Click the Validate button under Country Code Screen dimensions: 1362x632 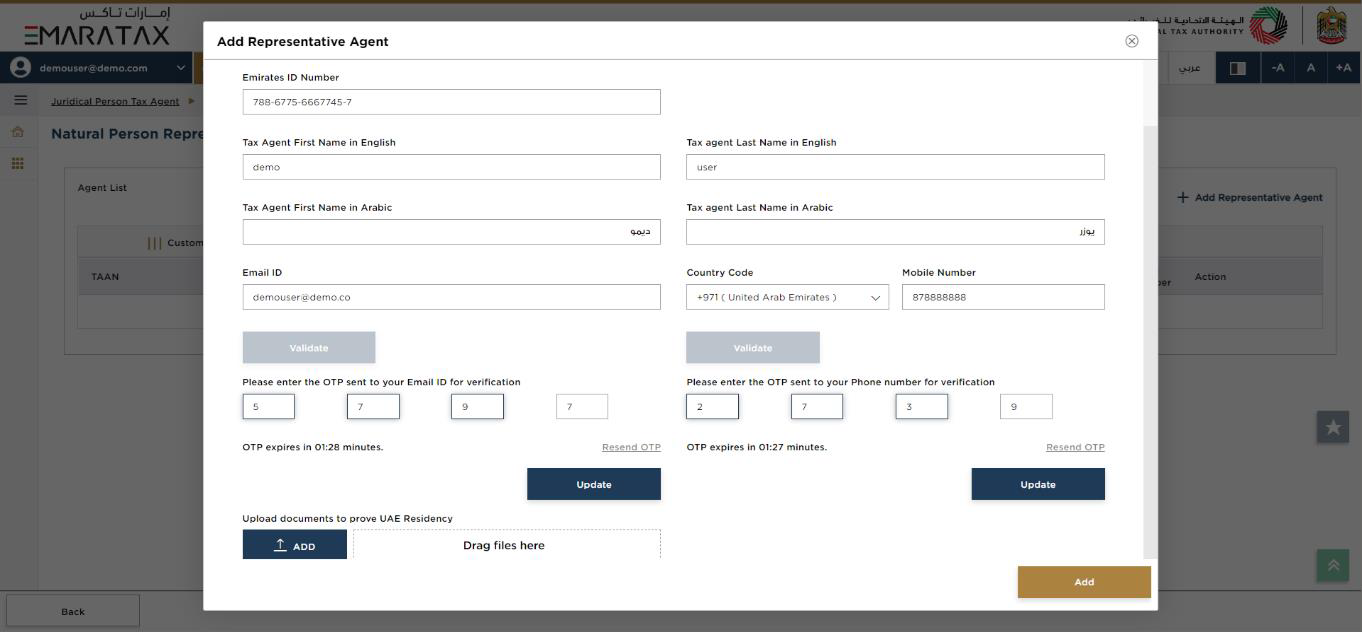(753, 348)
